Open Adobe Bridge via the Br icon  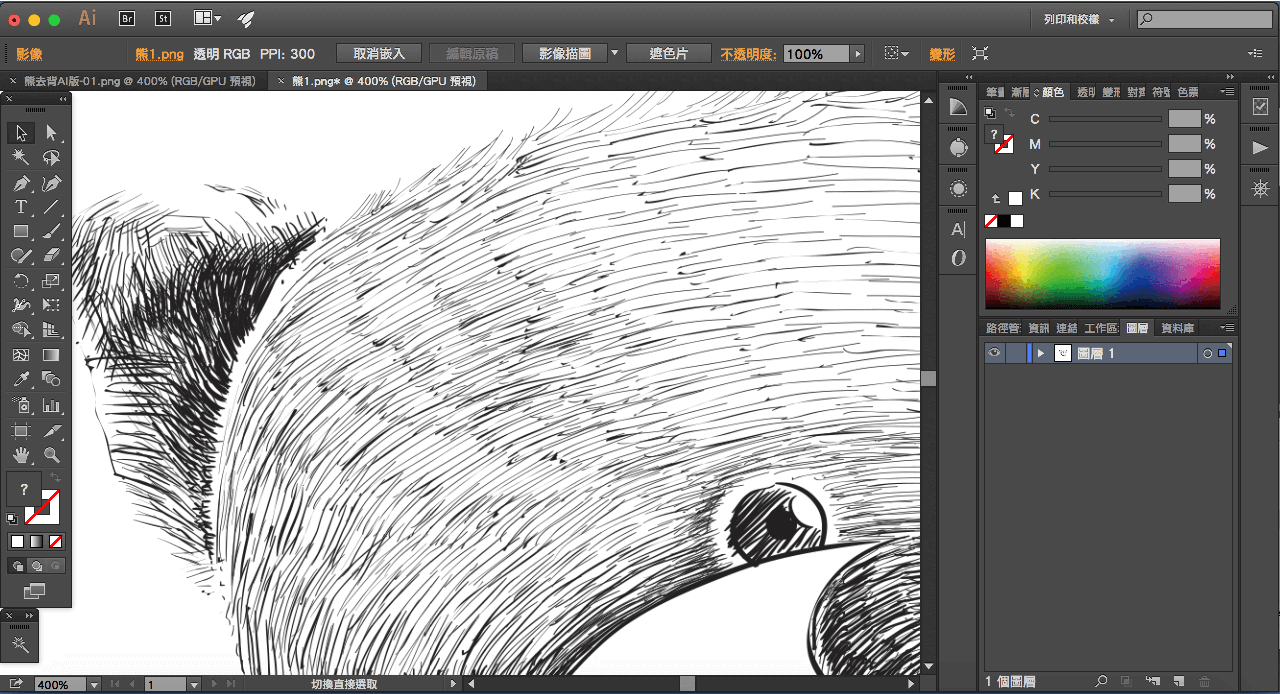coord(127,18)
